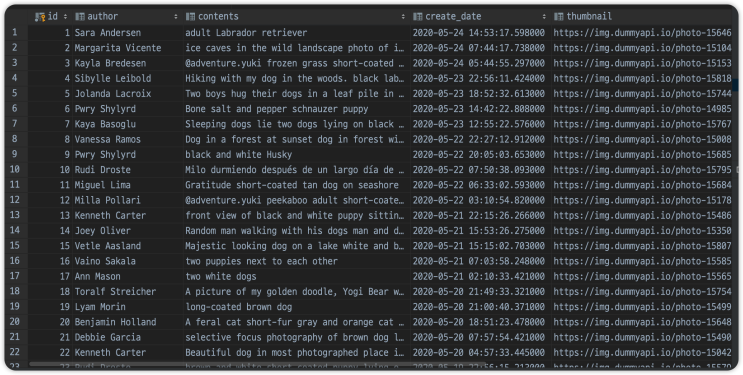Select the id column header label
Viewport: 743px width, 375px height.
coord(53,17)
